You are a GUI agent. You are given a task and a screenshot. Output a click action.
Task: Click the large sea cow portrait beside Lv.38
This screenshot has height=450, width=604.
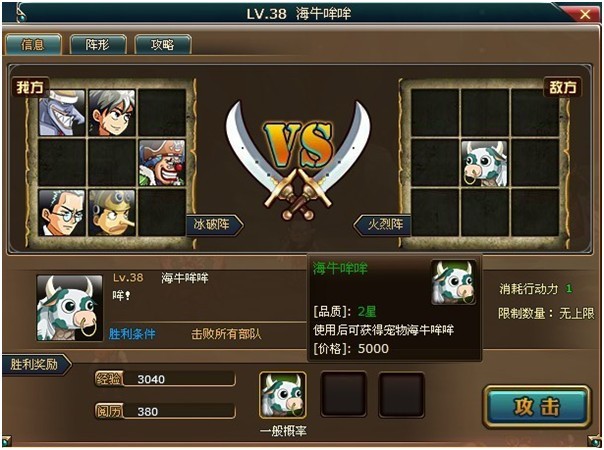70,308
